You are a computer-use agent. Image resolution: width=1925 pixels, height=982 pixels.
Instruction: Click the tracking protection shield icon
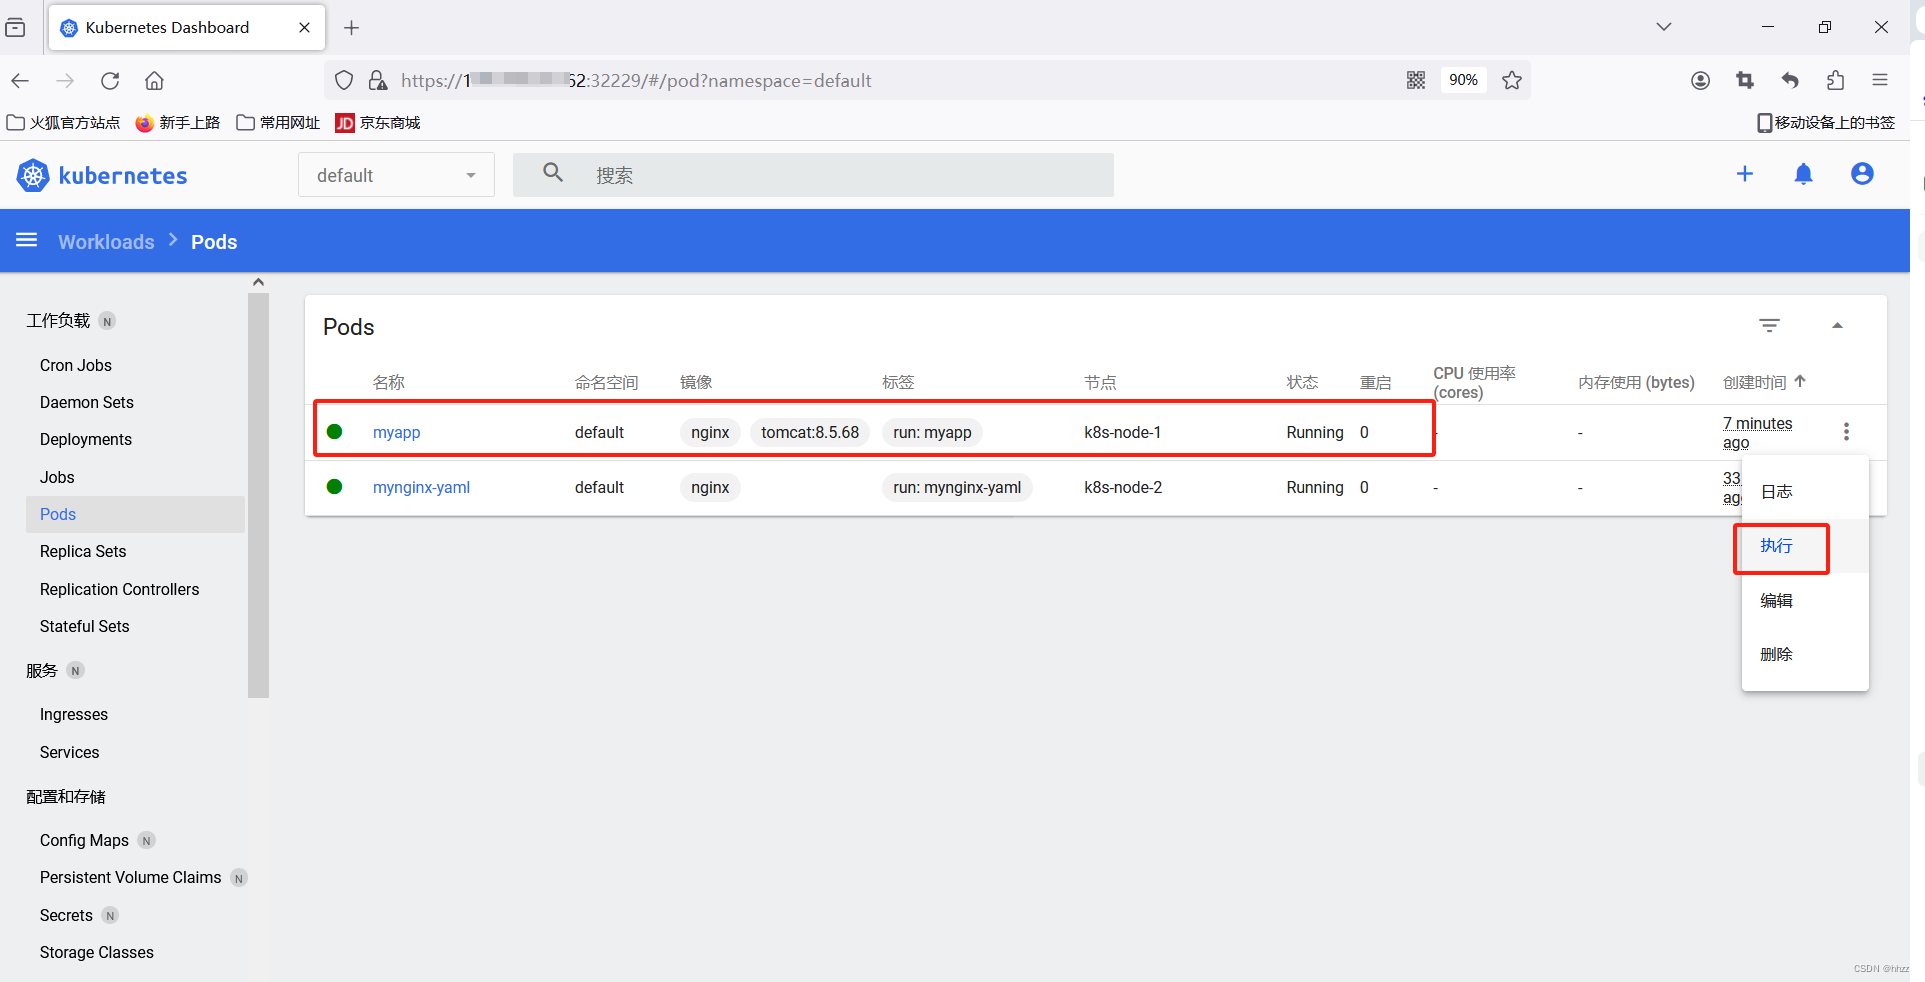pos(344,80)
